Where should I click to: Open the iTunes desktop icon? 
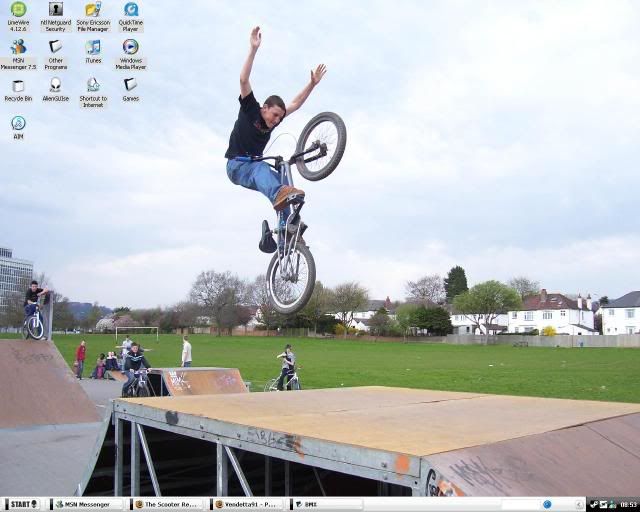(x=93, y=51)
